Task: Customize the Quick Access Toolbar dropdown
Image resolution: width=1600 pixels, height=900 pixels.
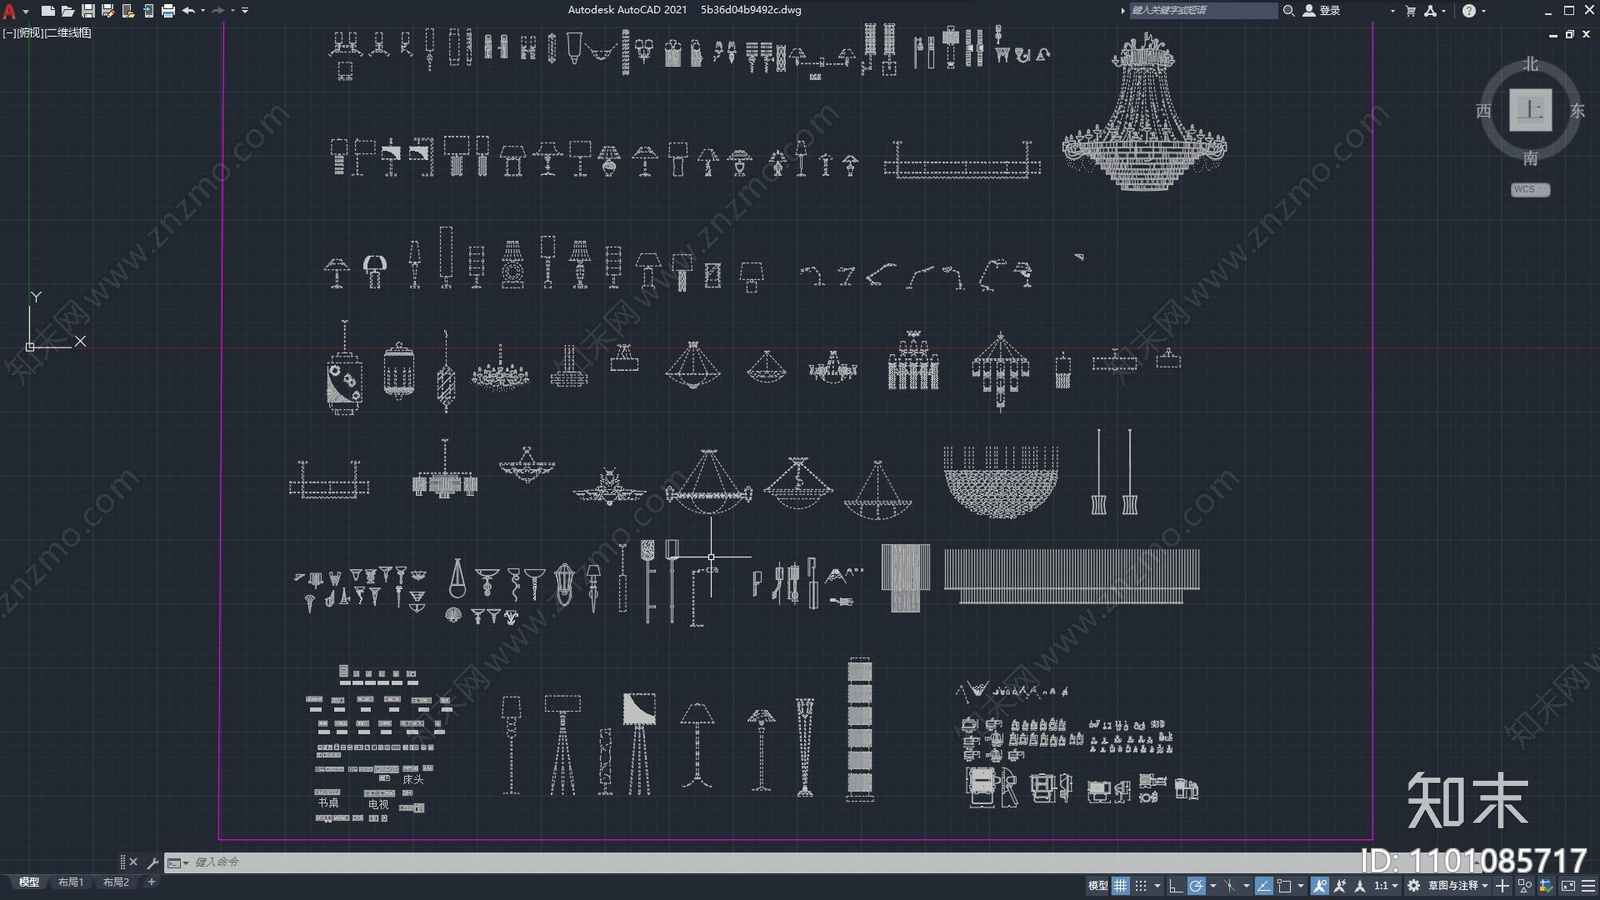Action: 245,11
